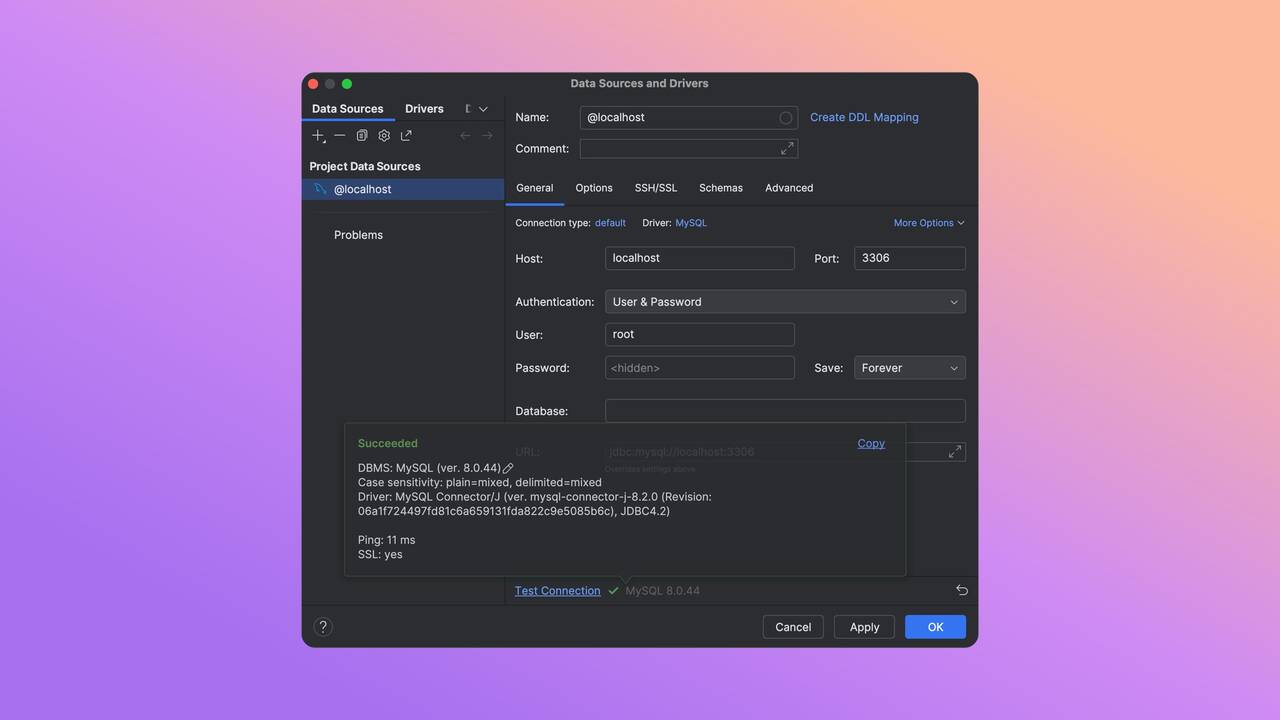The width and height of the screenshot is (1280, 720).
Task: Open data source properties via the gear icon
Action: coord(384,135)
